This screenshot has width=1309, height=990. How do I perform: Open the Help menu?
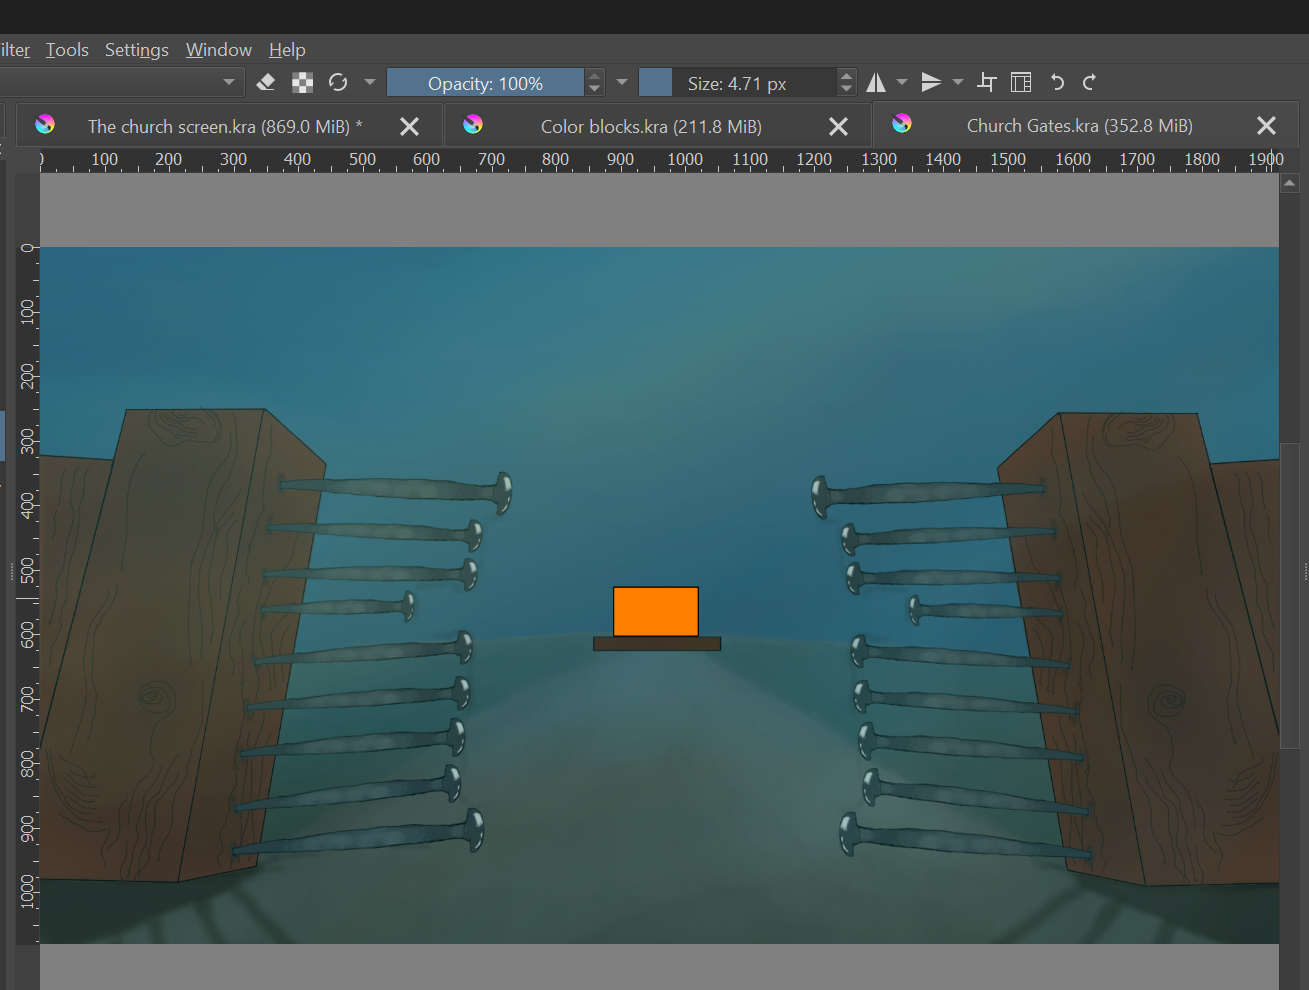pyautogui.click(x=287, y=49)
